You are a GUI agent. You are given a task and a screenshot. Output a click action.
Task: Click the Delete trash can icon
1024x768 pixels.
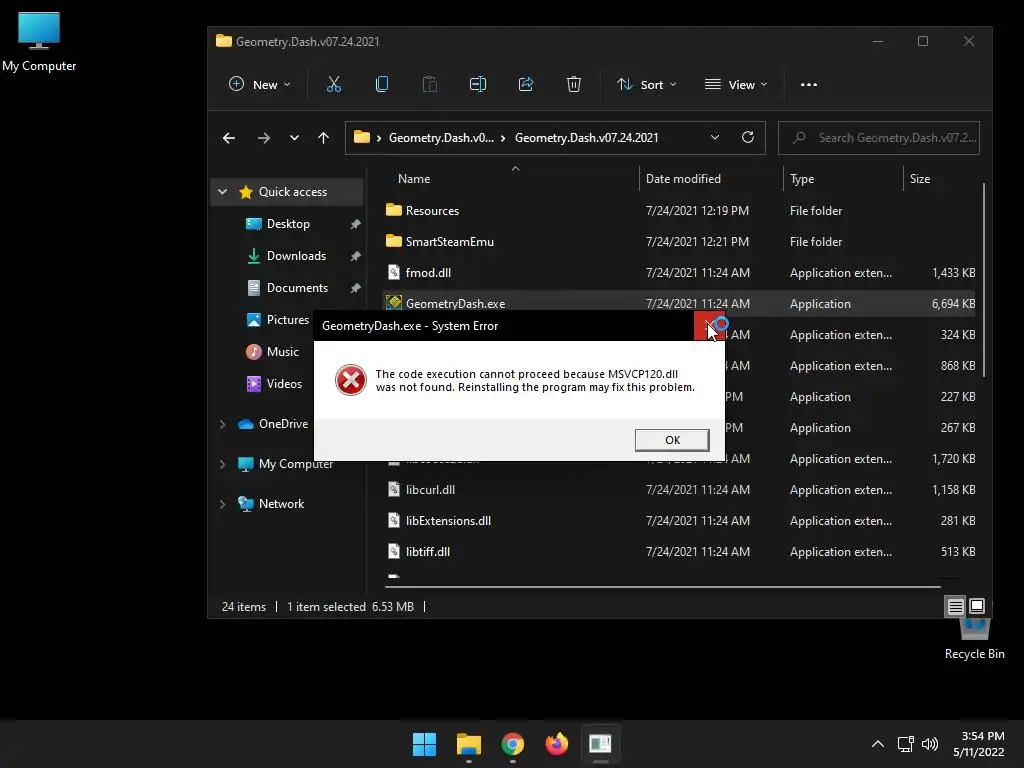point(573,84)
